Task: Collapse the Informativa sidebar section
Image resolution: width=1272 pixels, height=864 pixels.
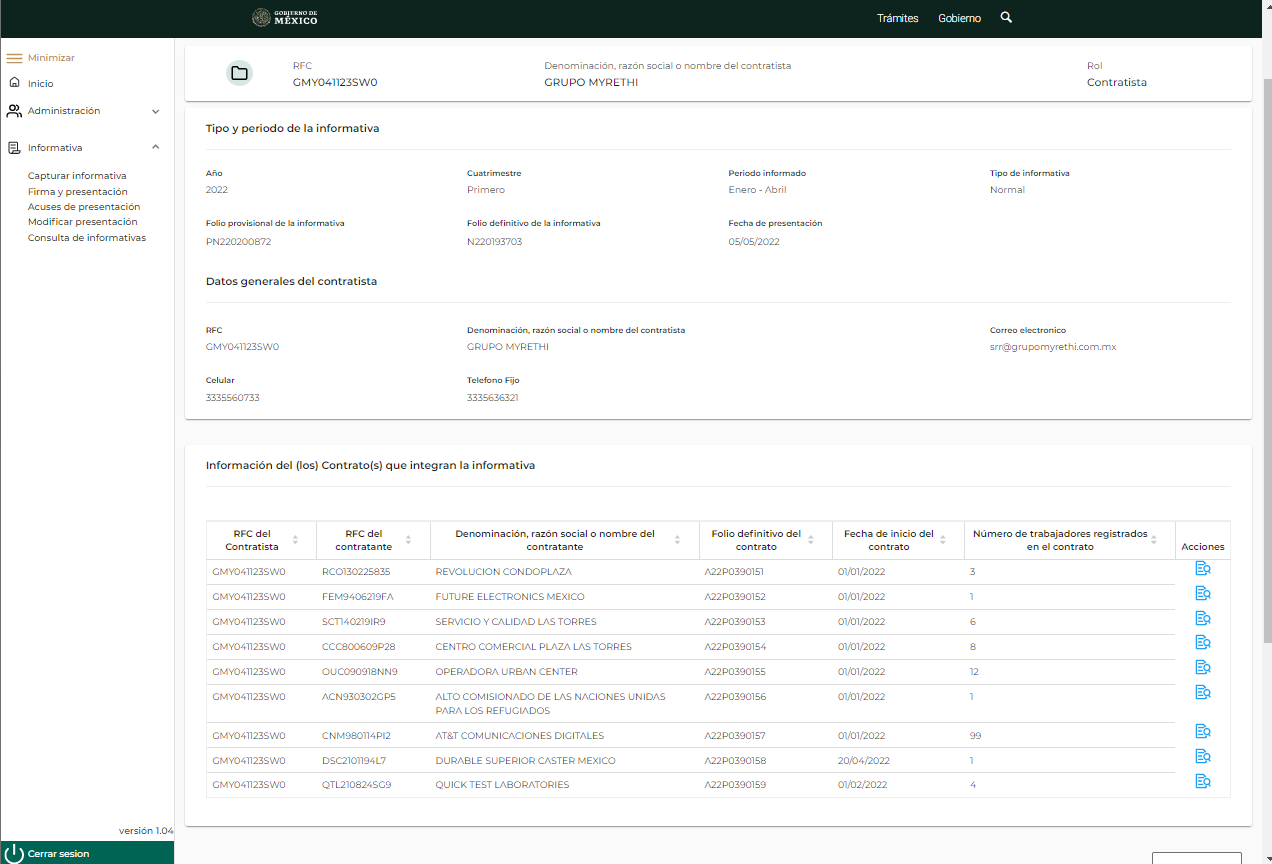Action: pos(155,147)
